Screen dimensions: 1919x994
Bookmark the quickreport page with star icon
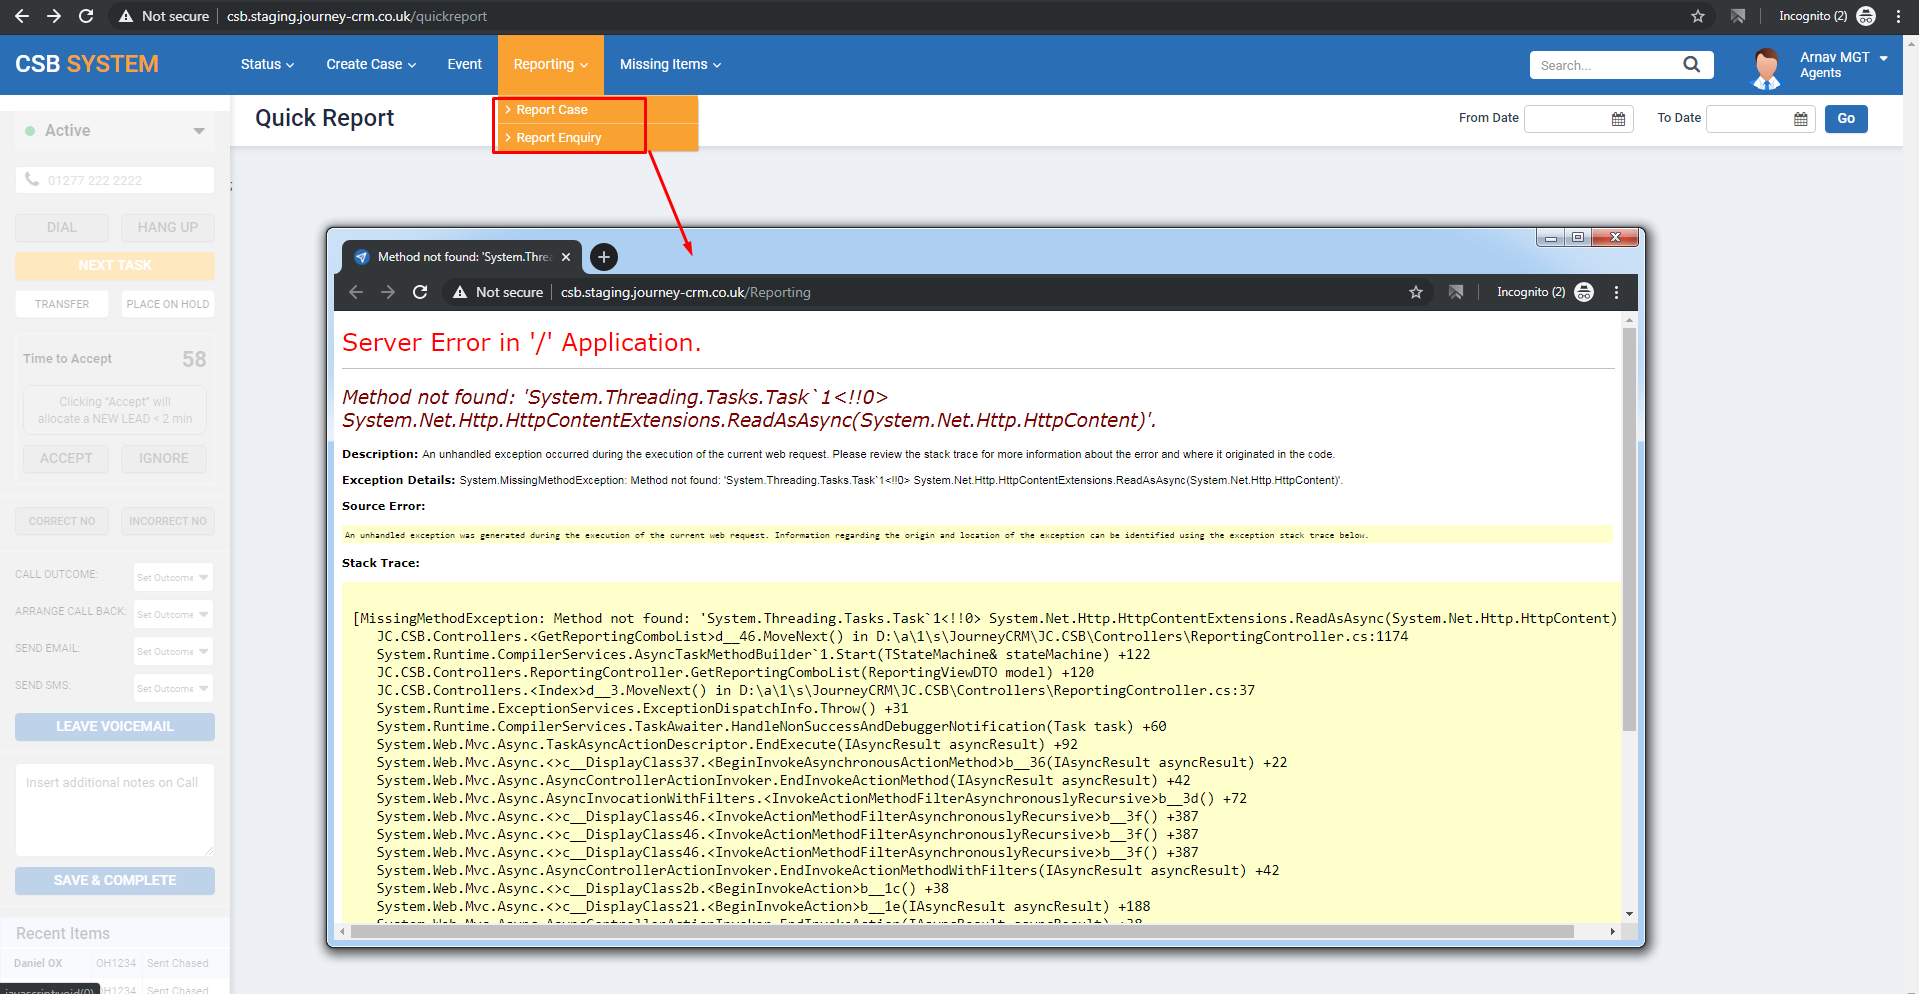point(1698,16)
